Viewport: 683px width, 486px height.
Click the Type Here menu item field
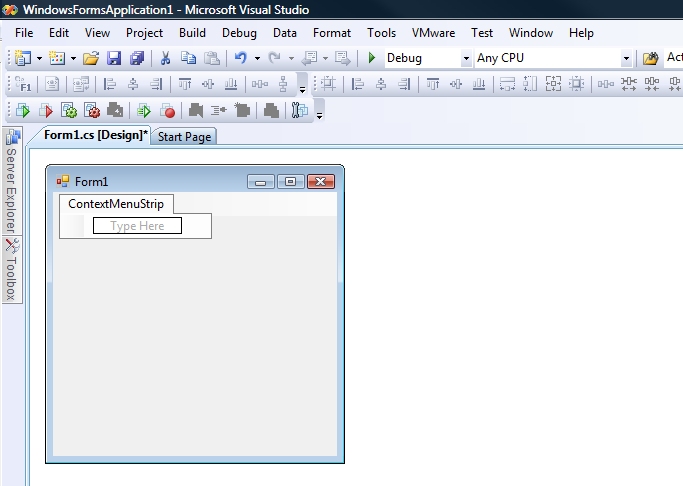(137, 226)
